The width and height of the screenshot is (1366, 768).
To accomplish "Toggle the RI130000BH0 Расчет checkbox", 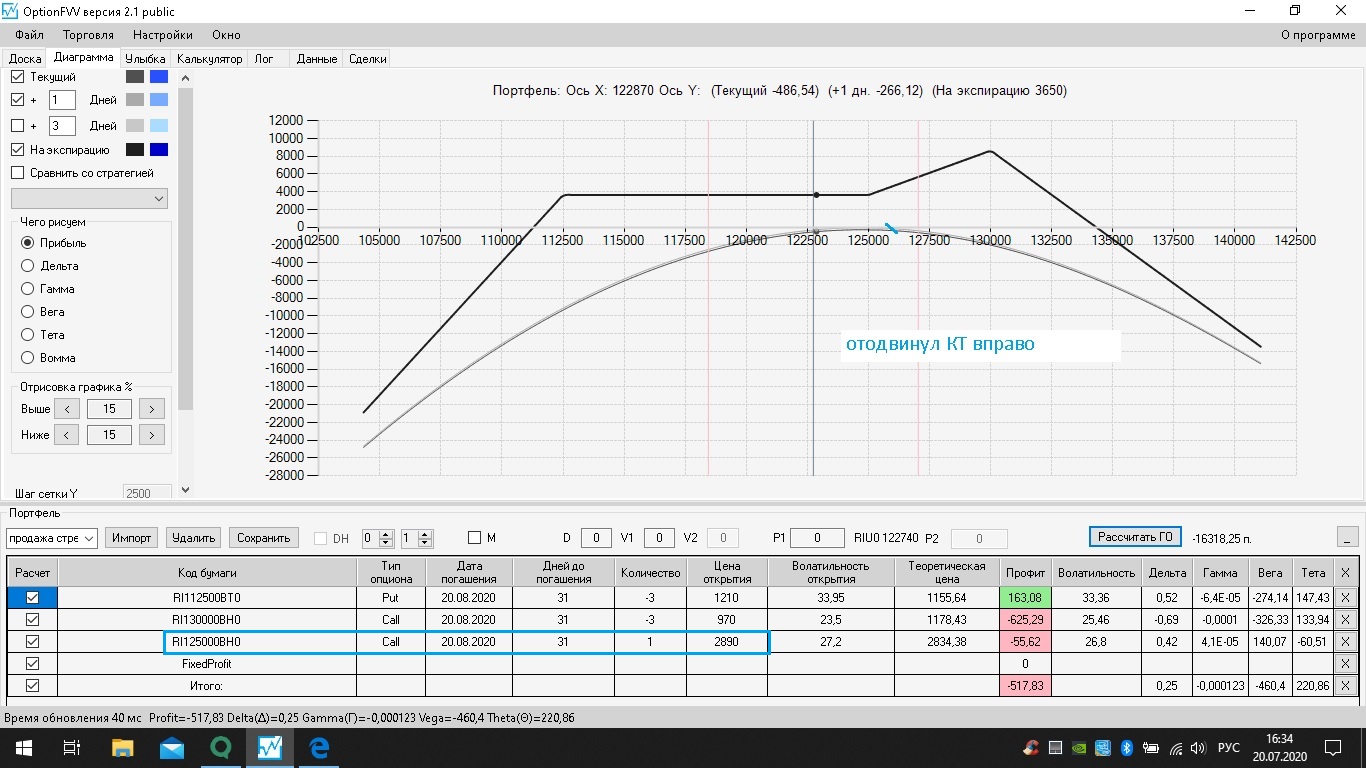I will 32,620.
